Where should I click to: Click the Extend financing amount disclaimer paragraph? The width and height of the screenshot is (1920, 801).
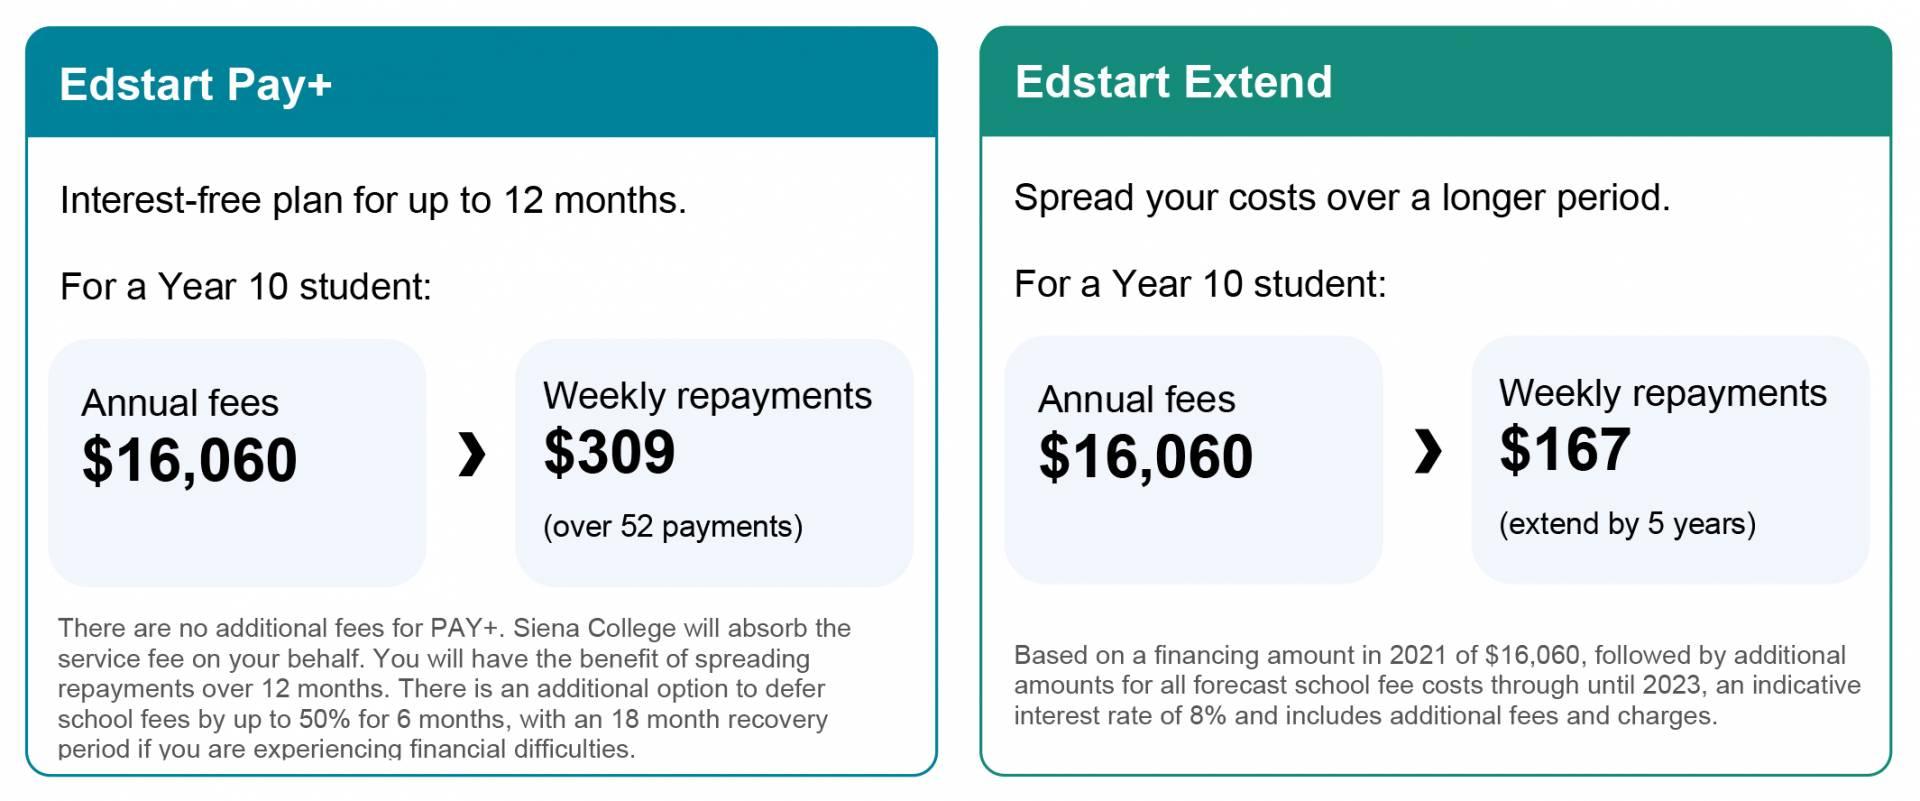pyautogui.click(x=1437, y=685)
